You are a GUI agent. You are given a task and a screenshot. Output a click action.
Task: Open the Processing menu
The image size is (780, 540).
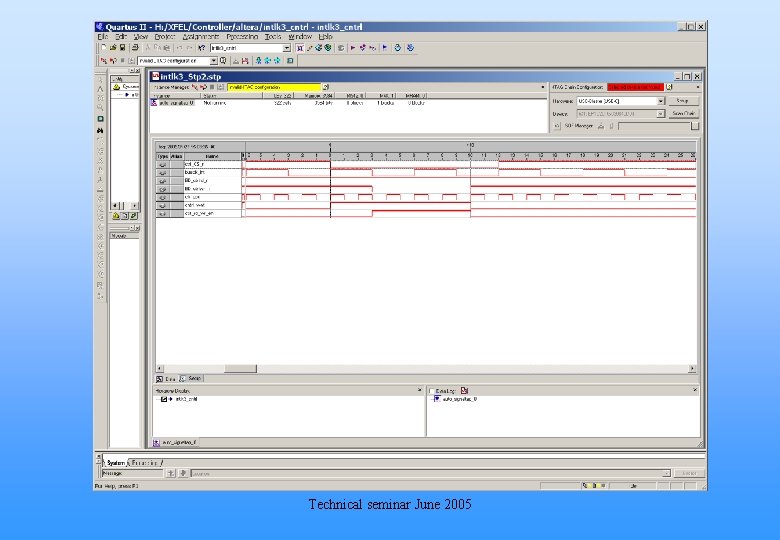click(x=242, y=37)
